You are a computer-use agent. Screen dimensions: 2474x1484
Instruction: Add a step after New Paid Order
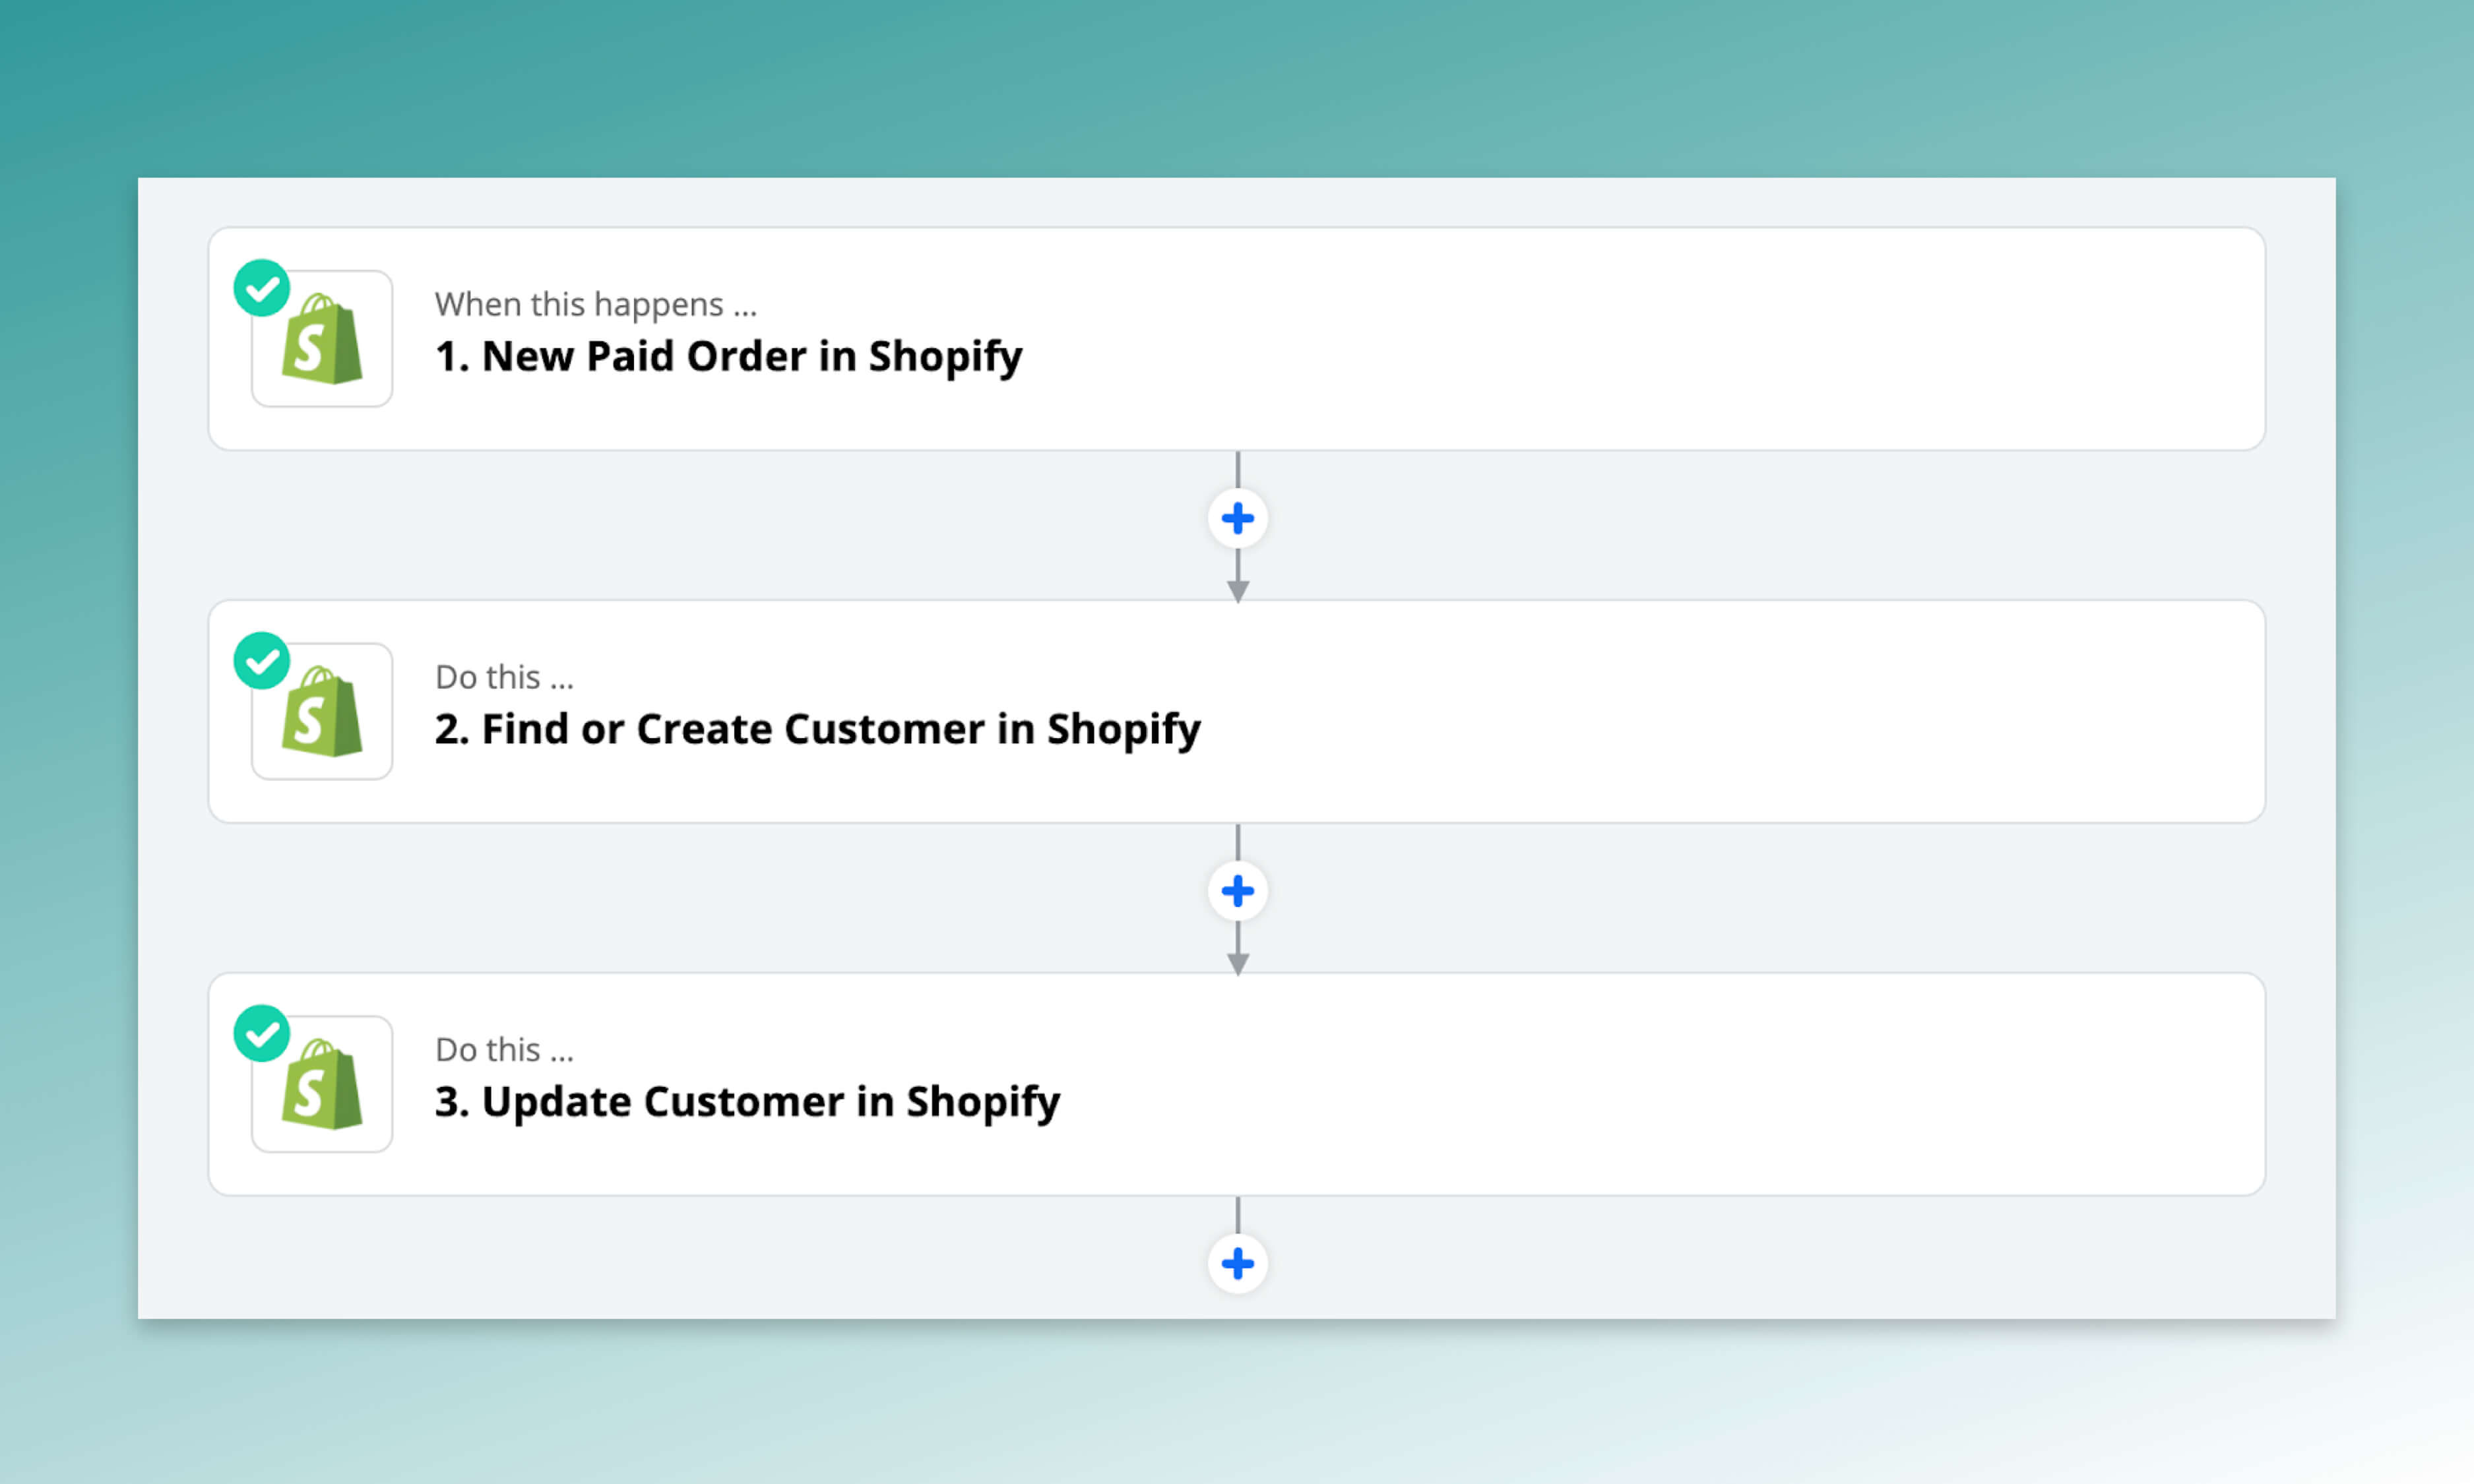[1237, 519]
